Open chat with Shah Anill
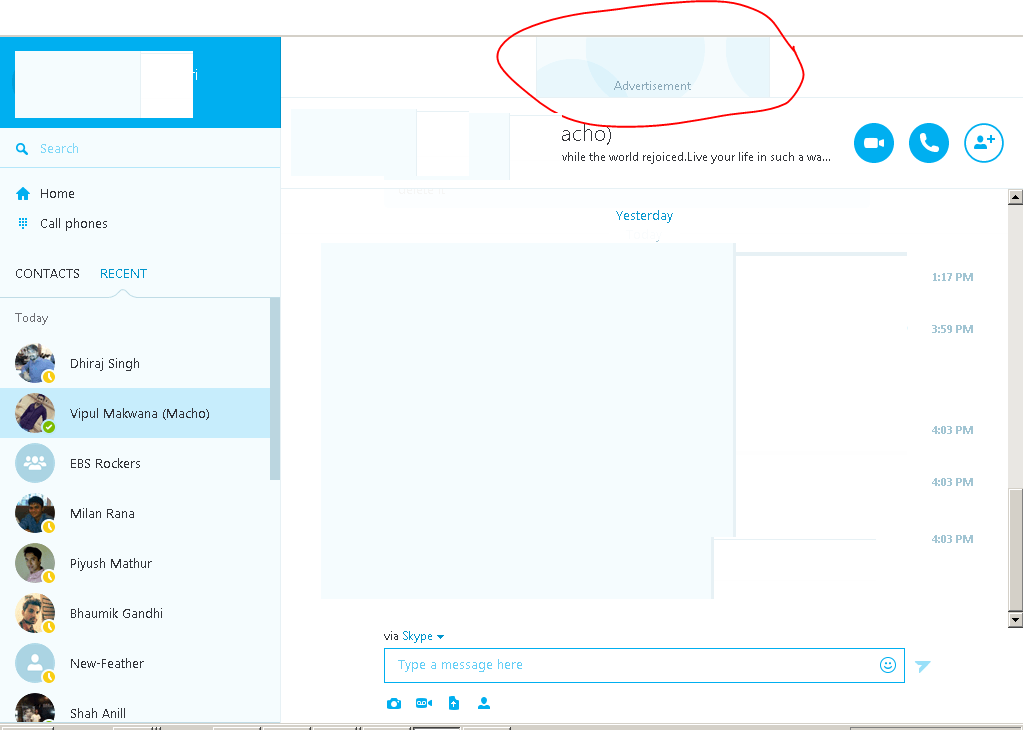This screenshot has height=730, width=1023. (135, 708)
